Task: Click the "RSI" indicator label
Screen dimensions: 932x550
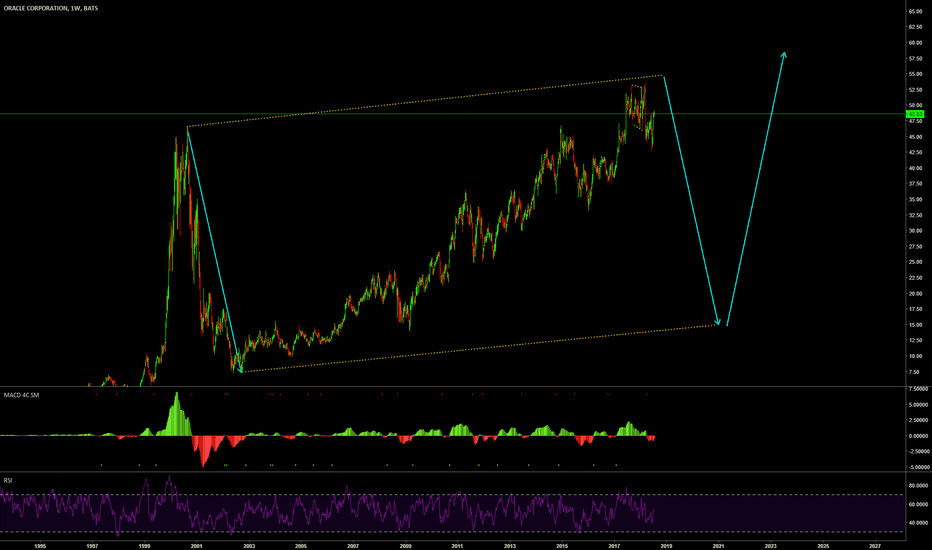Action: pos(8,480)
